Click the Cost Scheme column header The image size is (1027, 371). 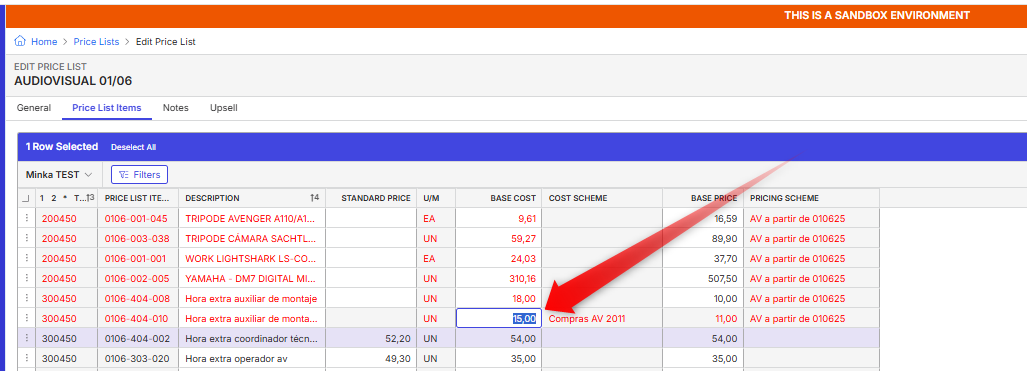click(602, 198)
